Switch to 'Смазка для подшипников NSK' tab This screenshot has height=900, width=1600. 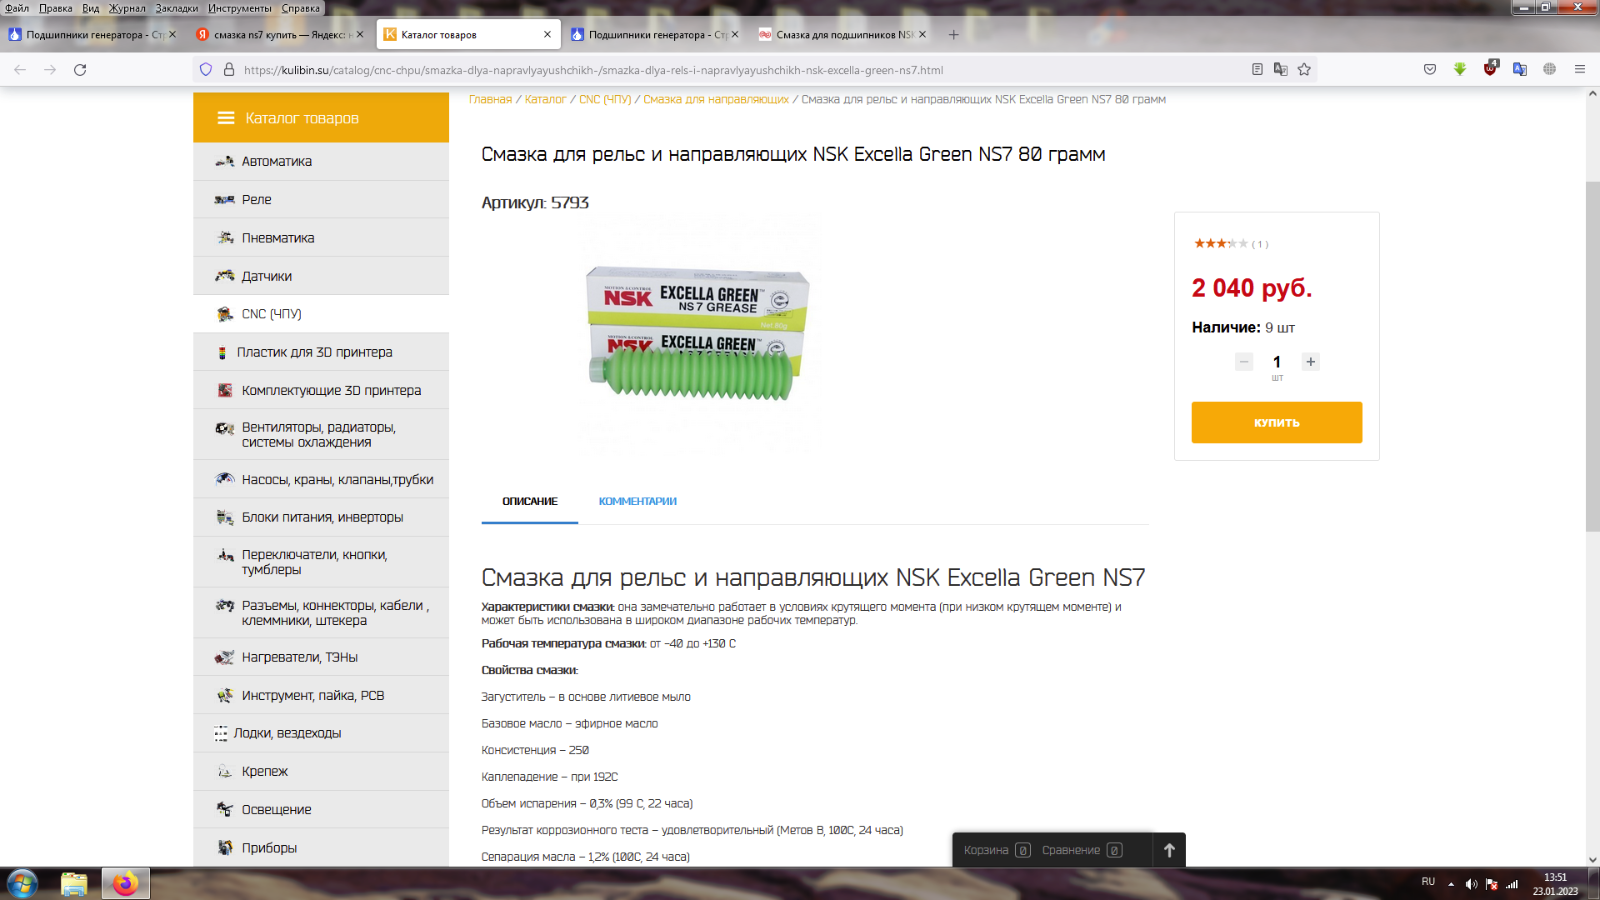click(x=842, y=35)
